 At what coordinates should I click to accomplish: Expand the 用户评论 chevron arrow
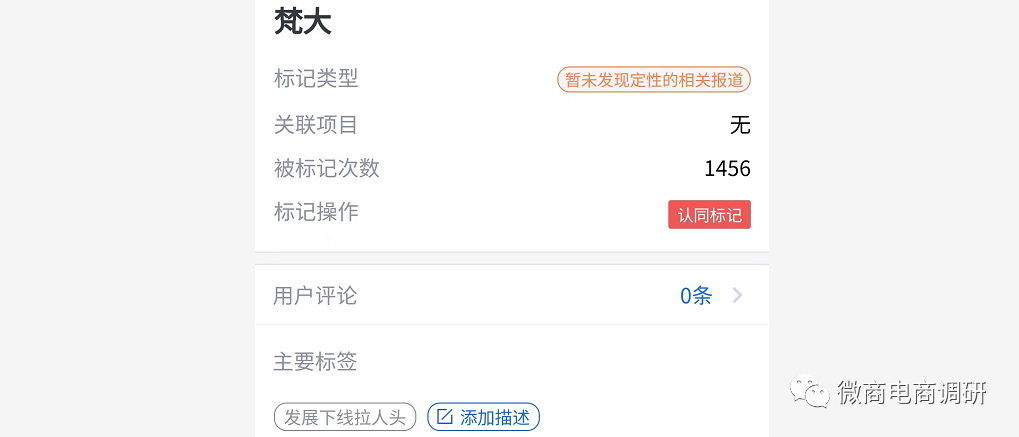737,295
